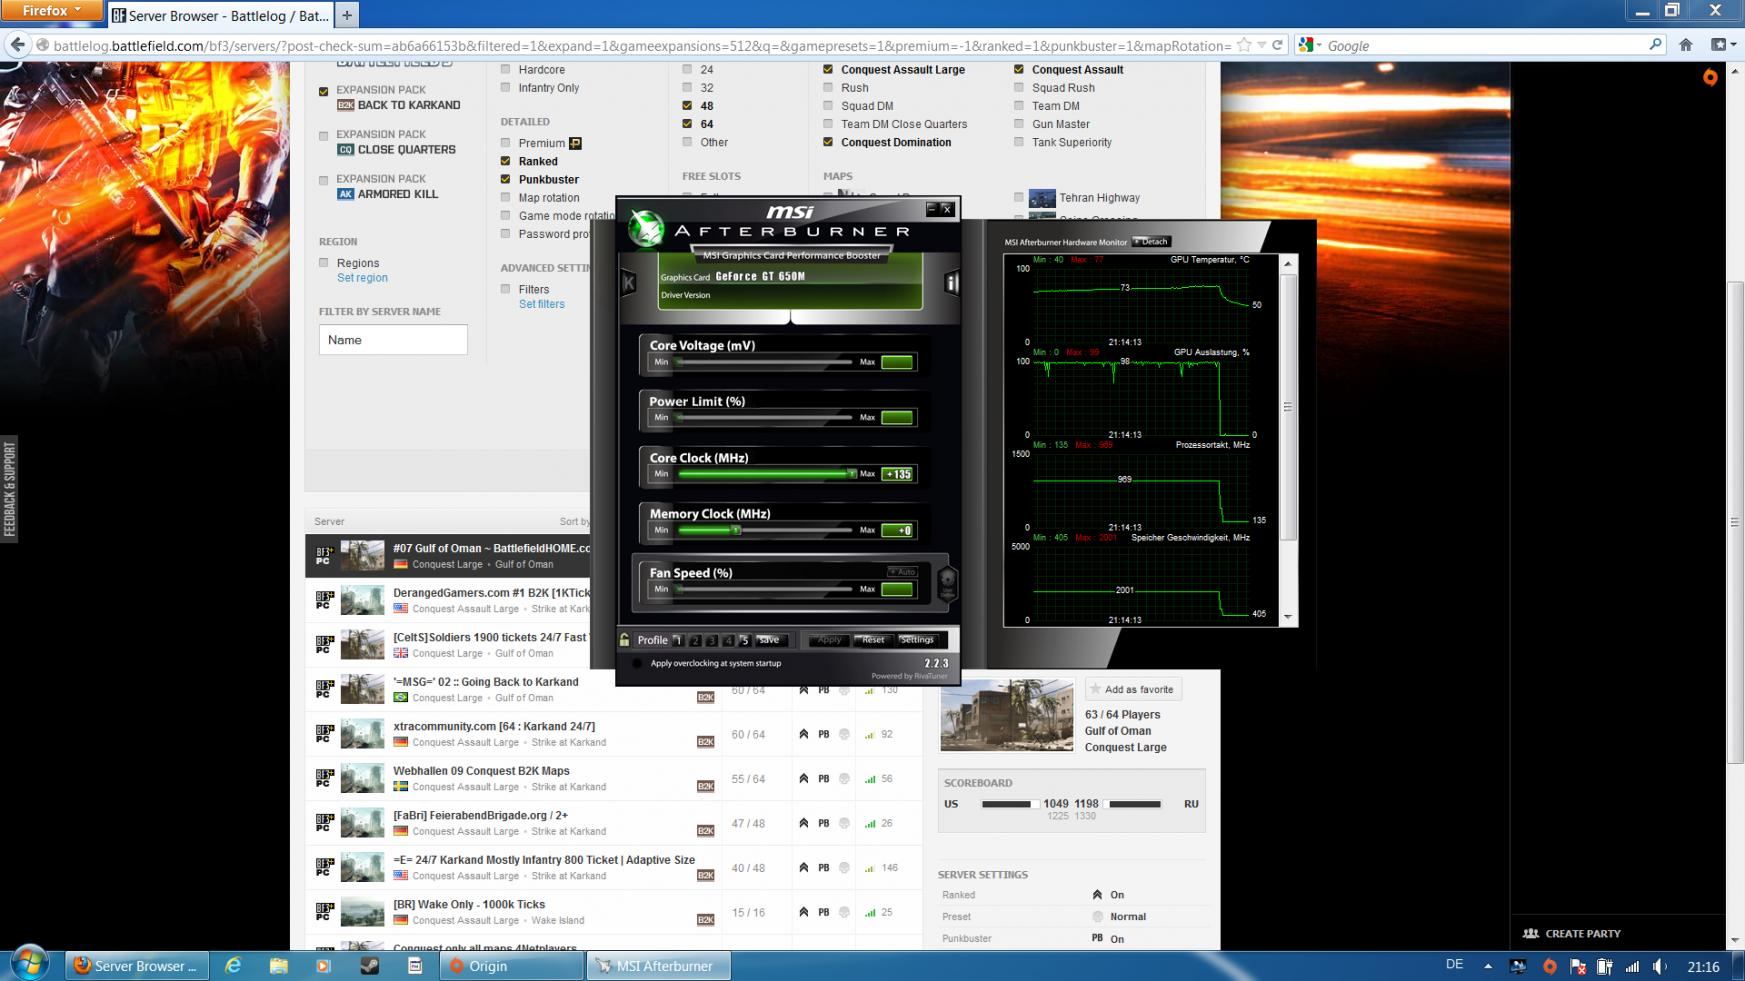
Task: Switch to MSI Afterburner taskbar button
Action: pyautogui.click(x=659, y=966)
